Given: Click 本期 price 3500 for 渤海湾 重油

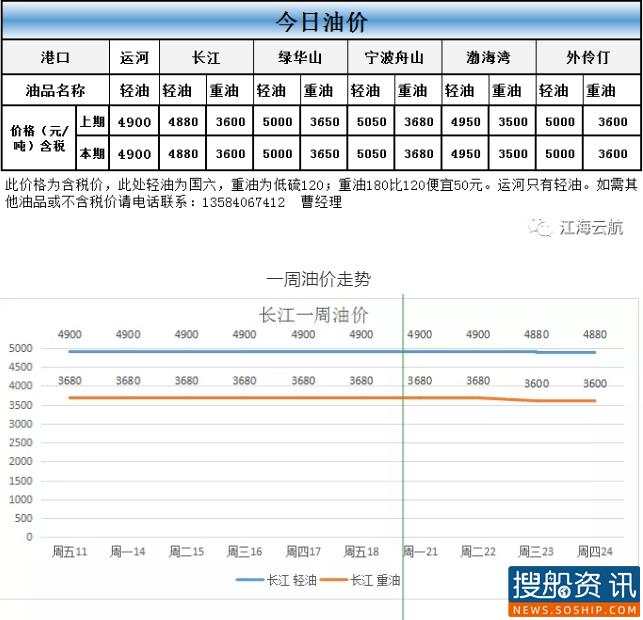Looking at the screenshot, I should [513, 154].
